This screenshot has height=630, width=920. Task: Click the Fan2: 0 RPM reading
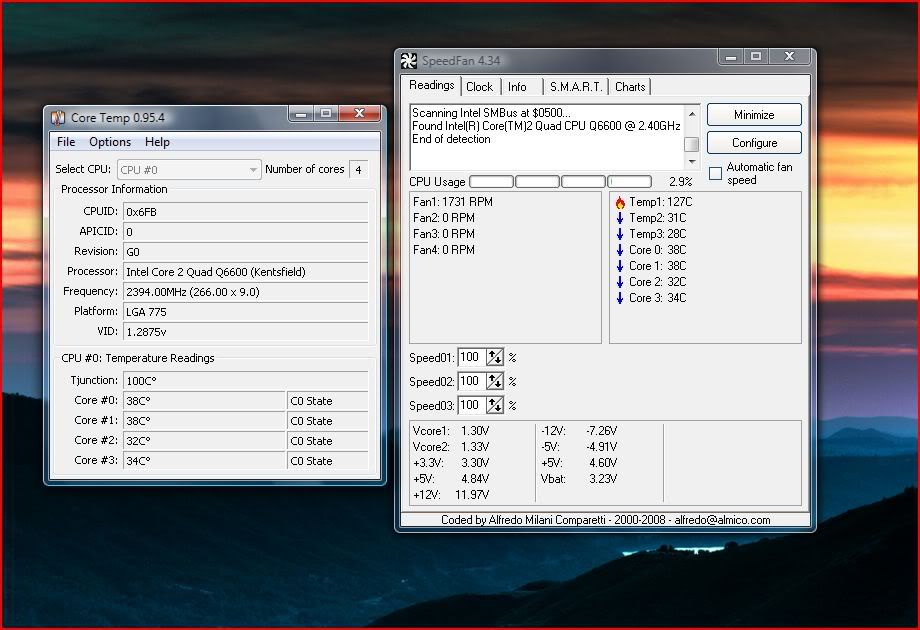tap(444, 218)
